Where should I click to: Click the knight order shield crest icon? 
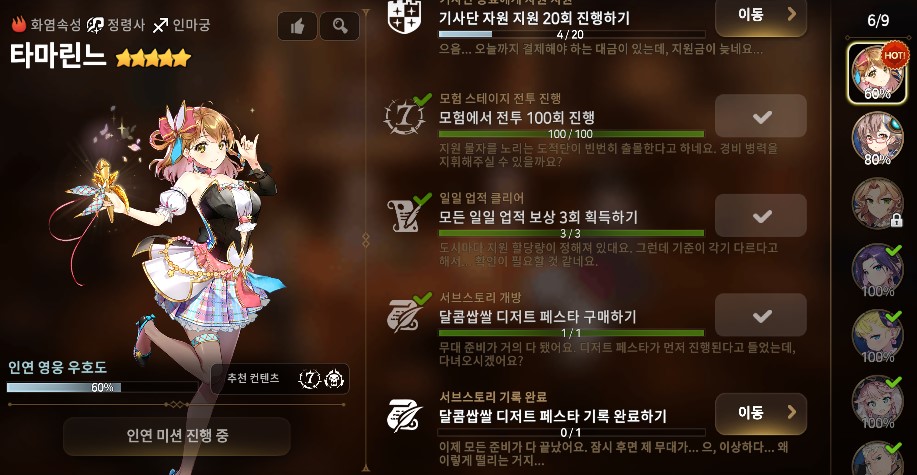tap(404, 17)
